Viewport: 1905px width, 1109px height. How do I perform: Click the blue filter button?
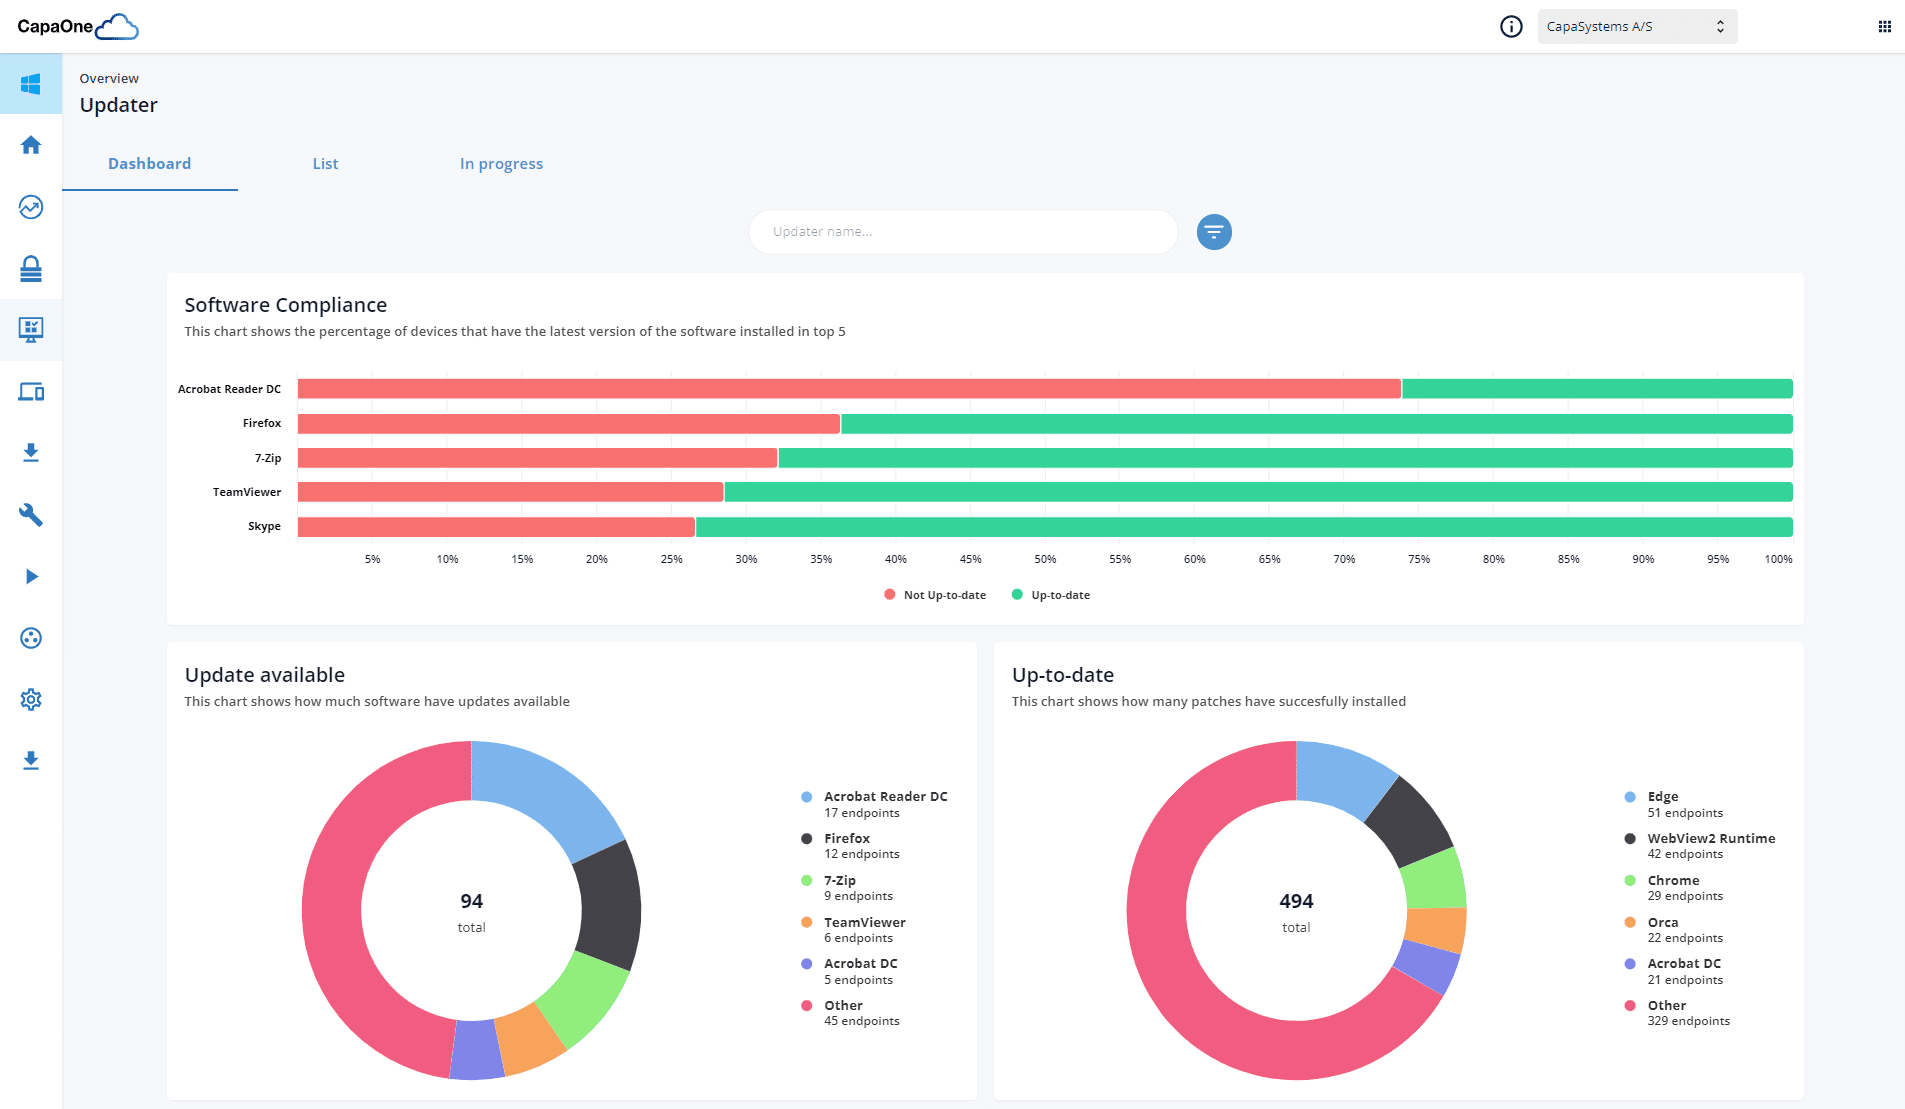1214,232
